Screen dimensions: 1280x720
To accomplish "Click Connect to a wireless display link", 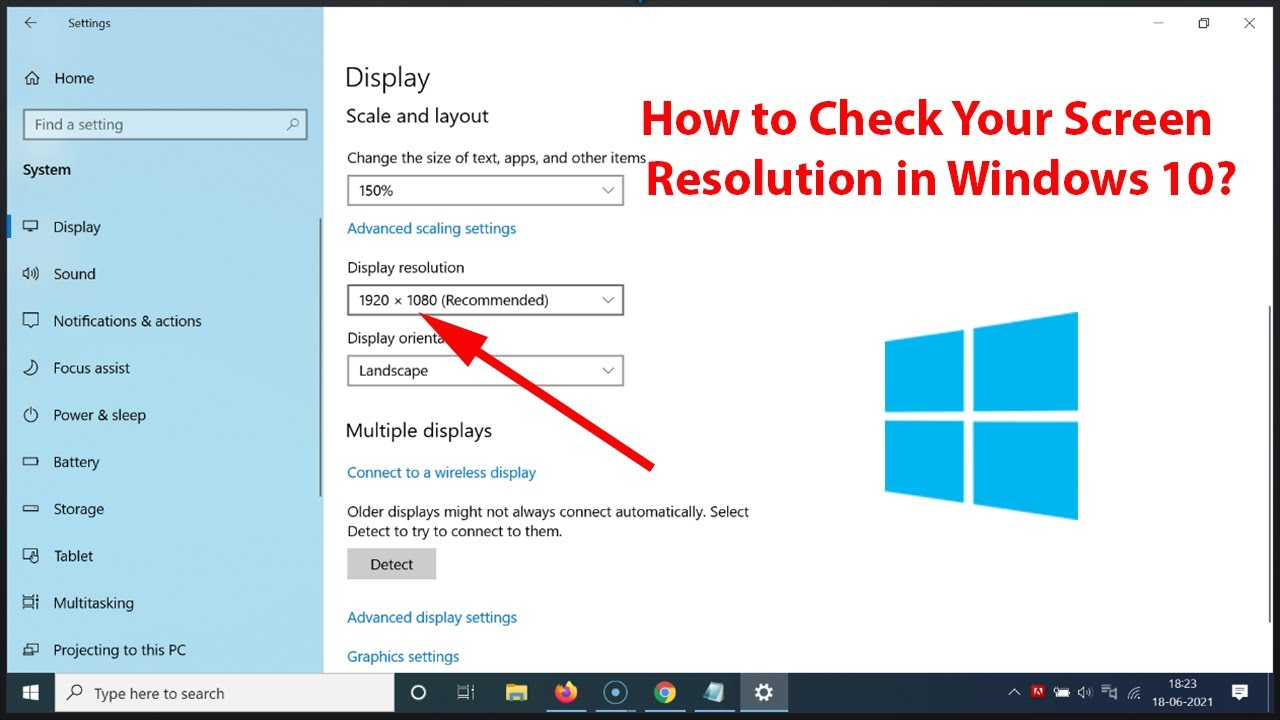I will (x=441, y=473).
